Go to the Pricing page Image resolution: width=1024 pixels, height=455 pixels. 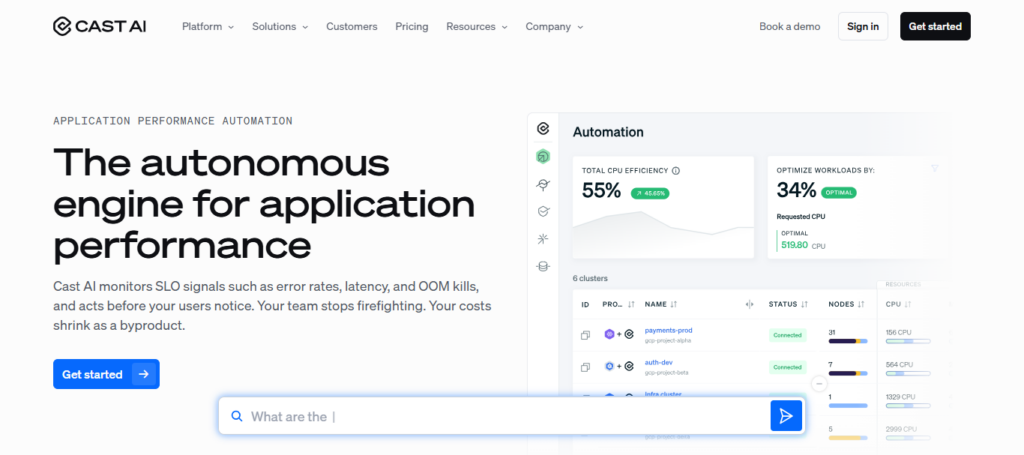pyautogui.click(x=411, y=27)
